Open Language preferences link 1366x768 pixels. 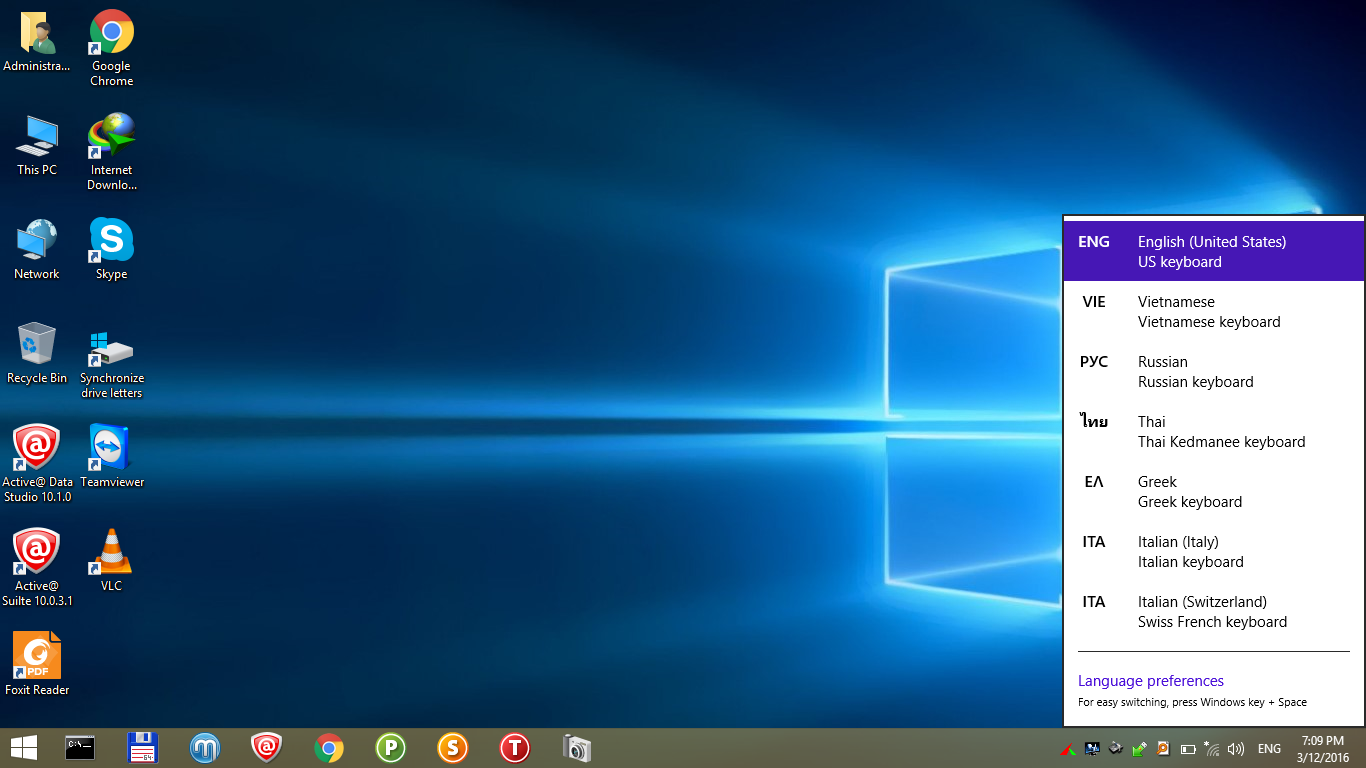coord(1151,681)
